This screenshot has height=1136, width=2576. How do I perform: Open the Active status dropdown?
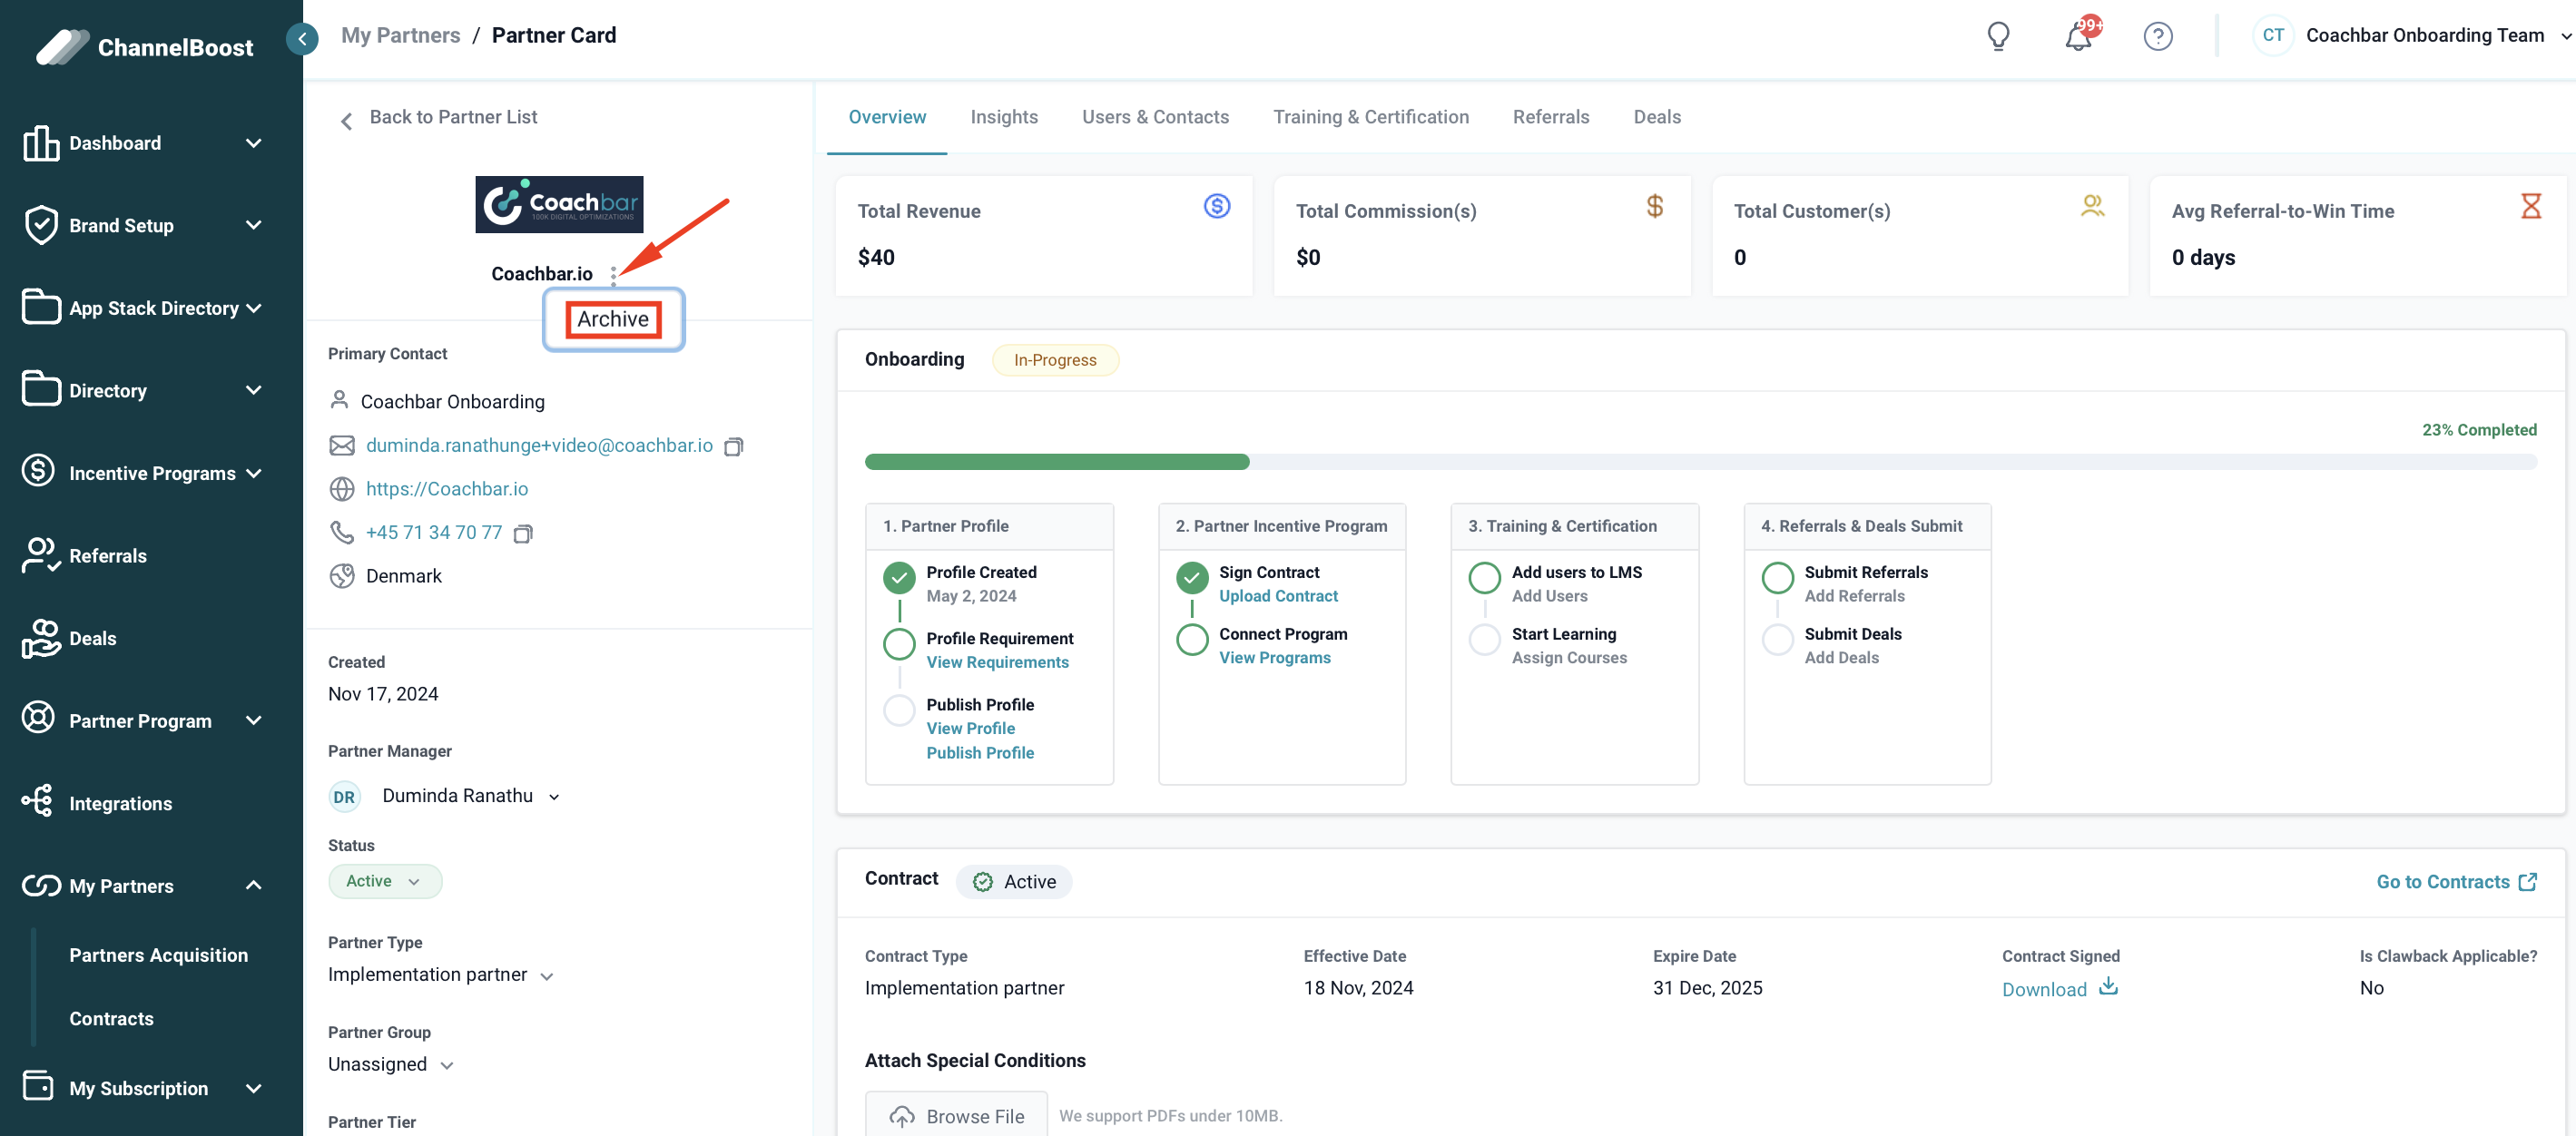384,881
